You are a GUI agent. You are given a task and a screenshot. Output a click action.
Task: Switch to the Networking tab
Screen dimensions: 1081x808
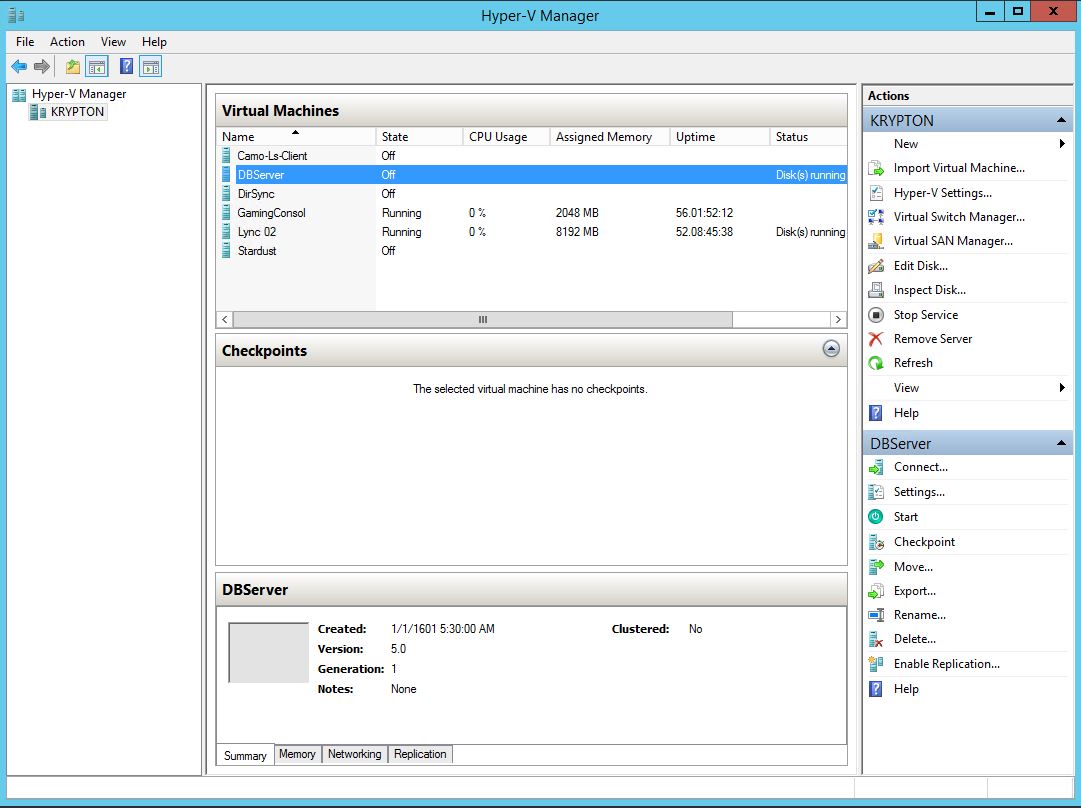click(354, 754)
